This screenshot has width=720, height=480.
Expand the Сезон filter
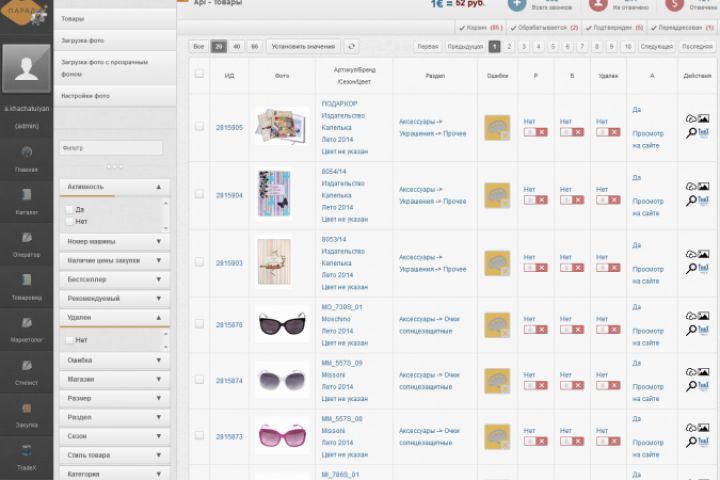(x=114, y=436)
